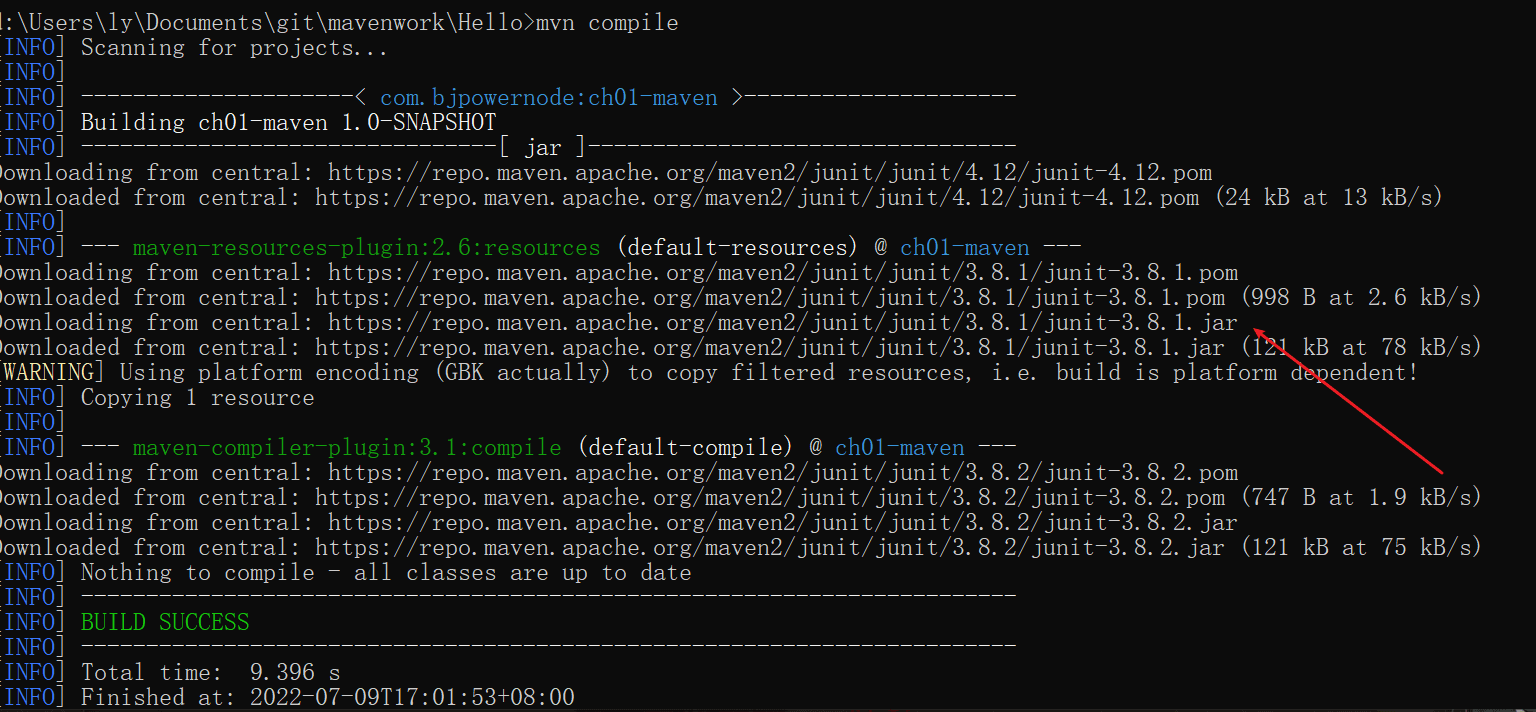The height and width of the screenshot is (712, 1536).
Task: Click the com.bjpowernode:ch01-maven project name
Action: 549,97
